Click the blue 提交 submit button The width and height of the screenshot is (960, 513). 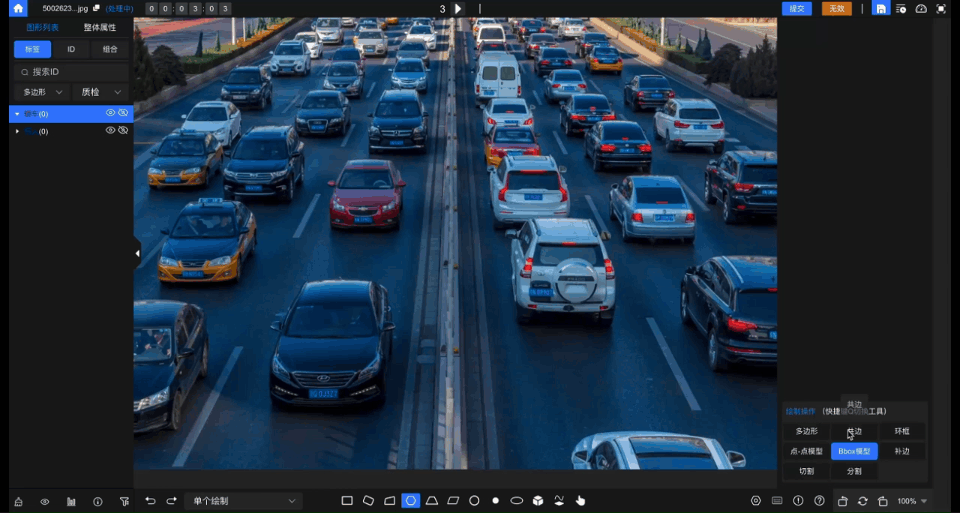[x=797, y=9]
